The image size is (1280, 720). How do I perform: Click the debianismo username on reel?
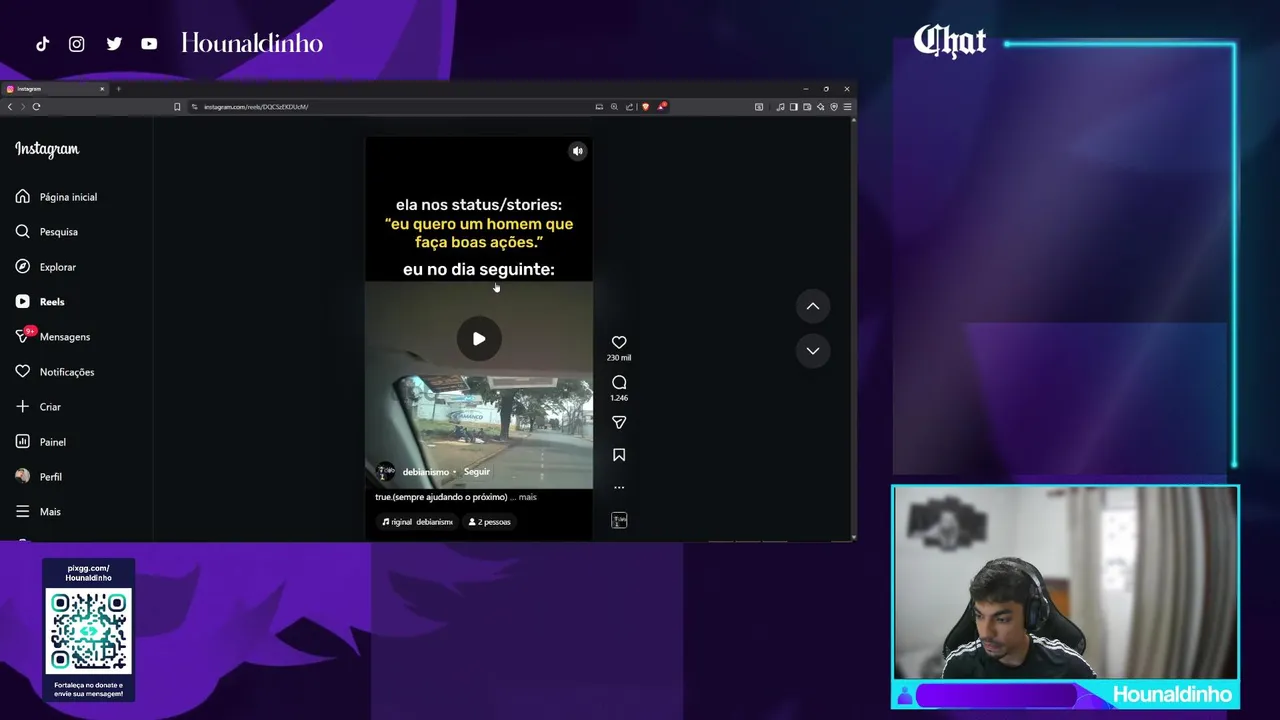(426, 472)
